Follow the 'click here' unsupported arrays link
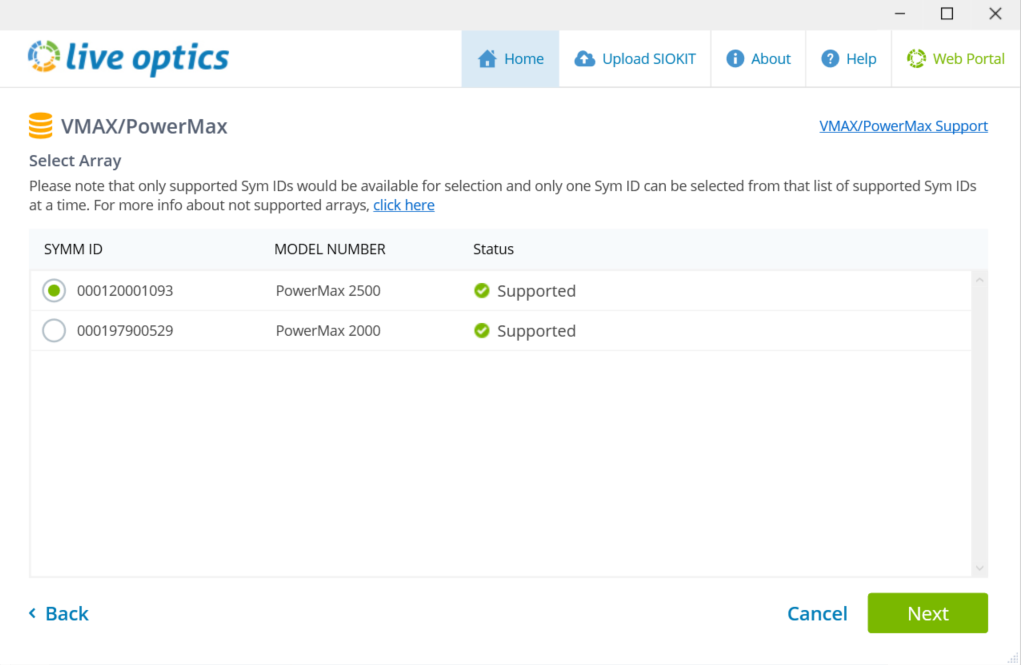The image size is (1022, 665). [404, 205]
